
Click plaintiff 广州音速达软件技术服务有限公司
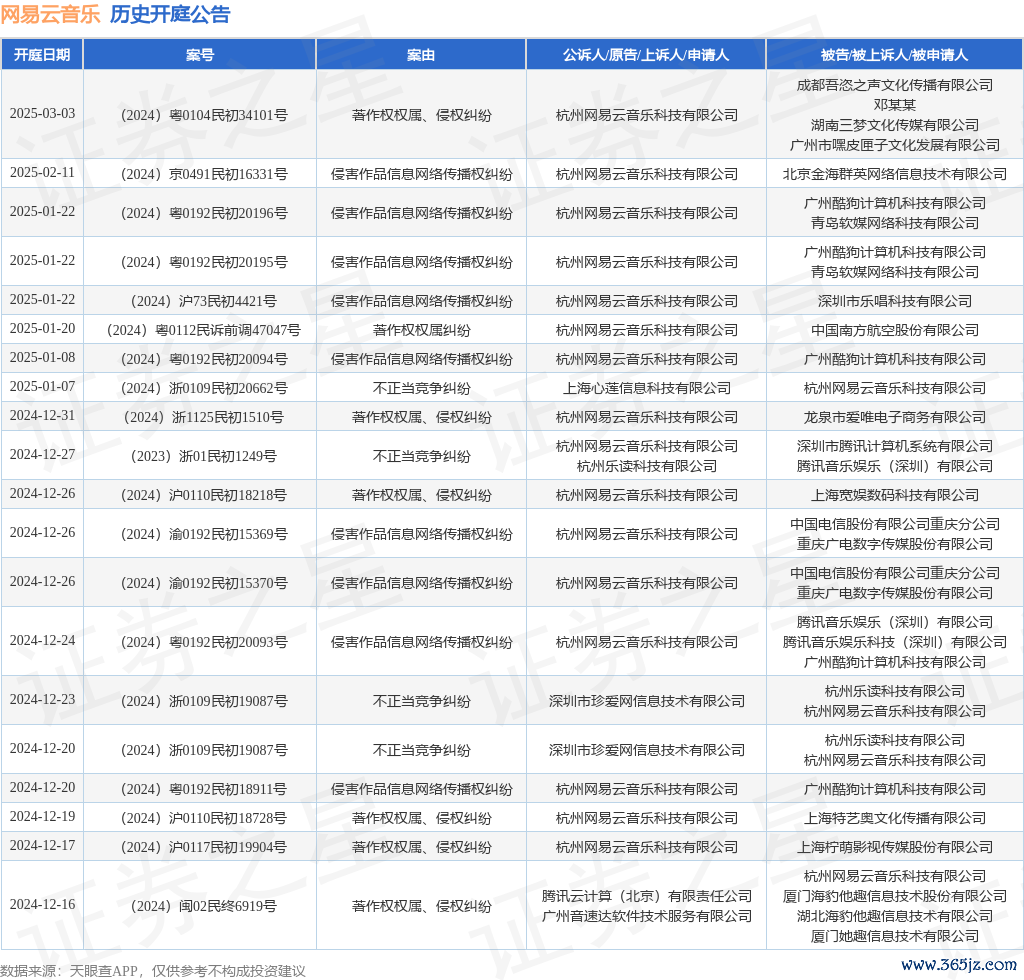647,917
